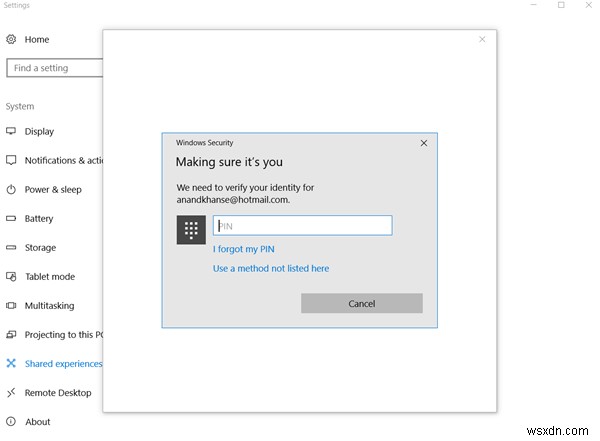The height and width of the screenshot is (441, 600).
Task: Click the Find a setting search box
Action: (x=55, y=68)
